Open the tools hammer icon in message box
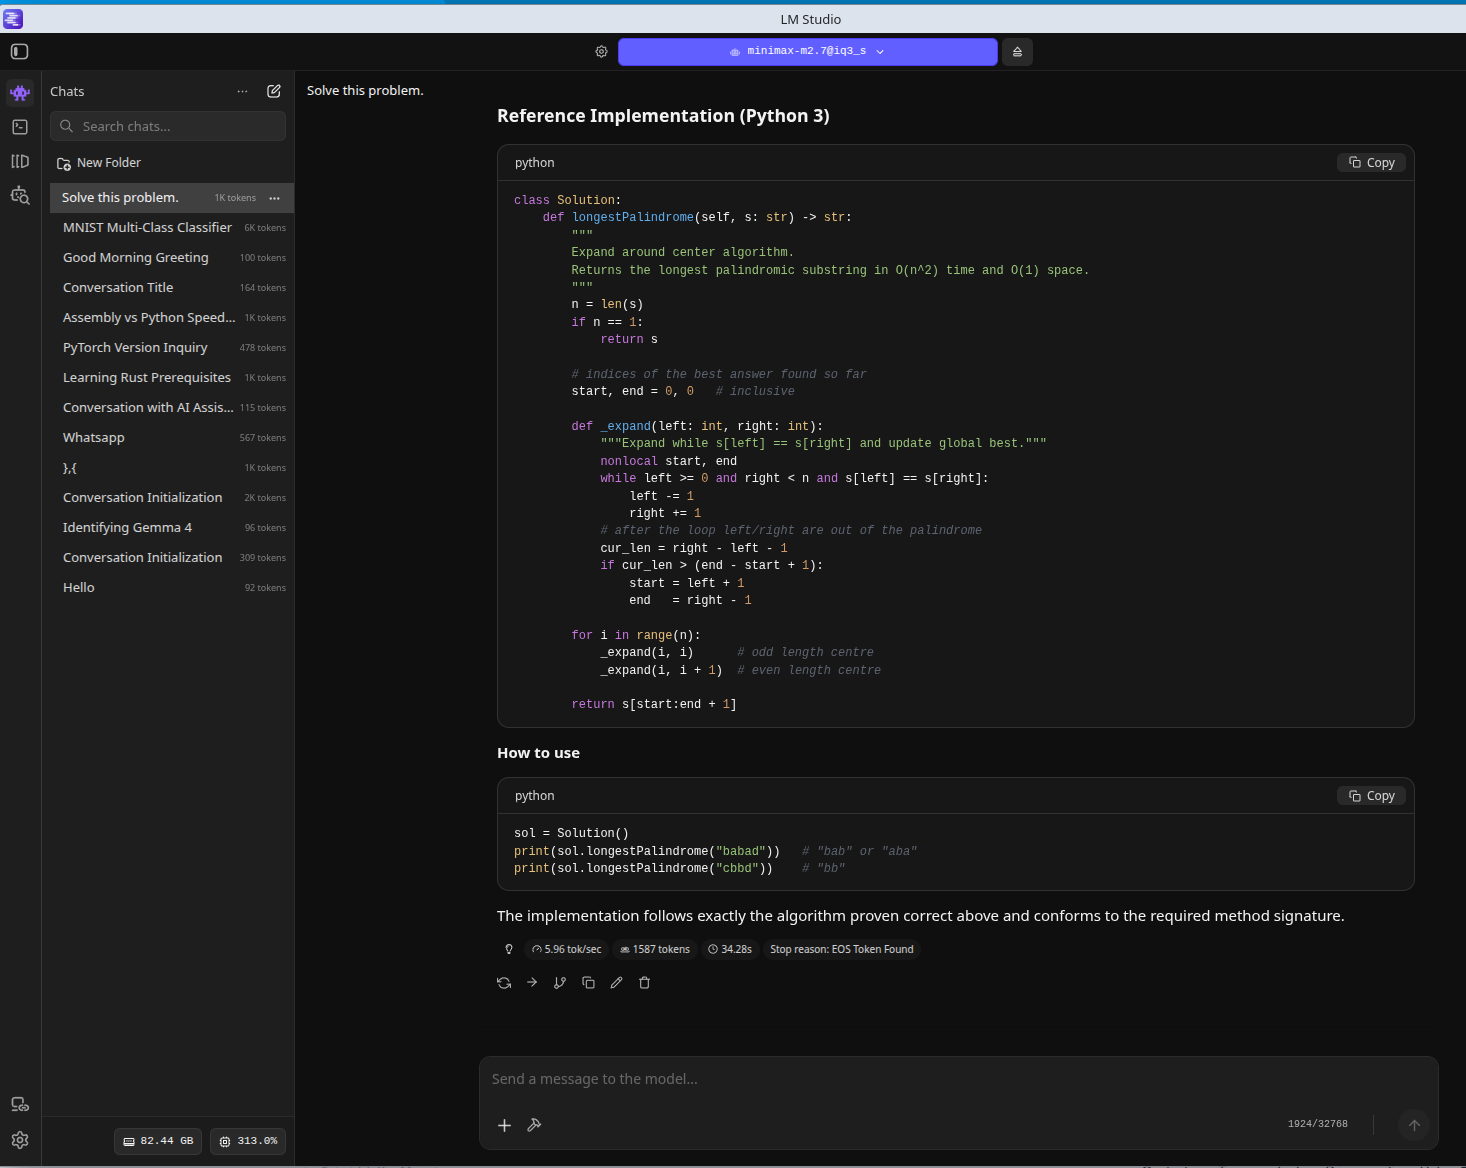Viewport: 1466px width, 1168px height. [534, 1125]
